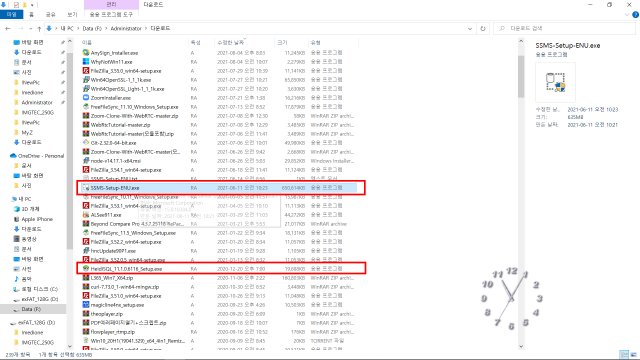Click the Back navigation arrow

8,29
